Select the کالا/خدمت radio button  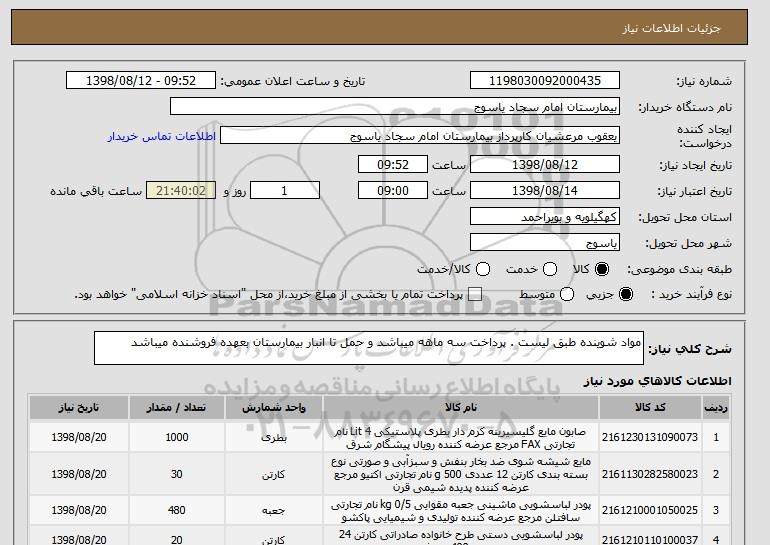click(483, 269)
